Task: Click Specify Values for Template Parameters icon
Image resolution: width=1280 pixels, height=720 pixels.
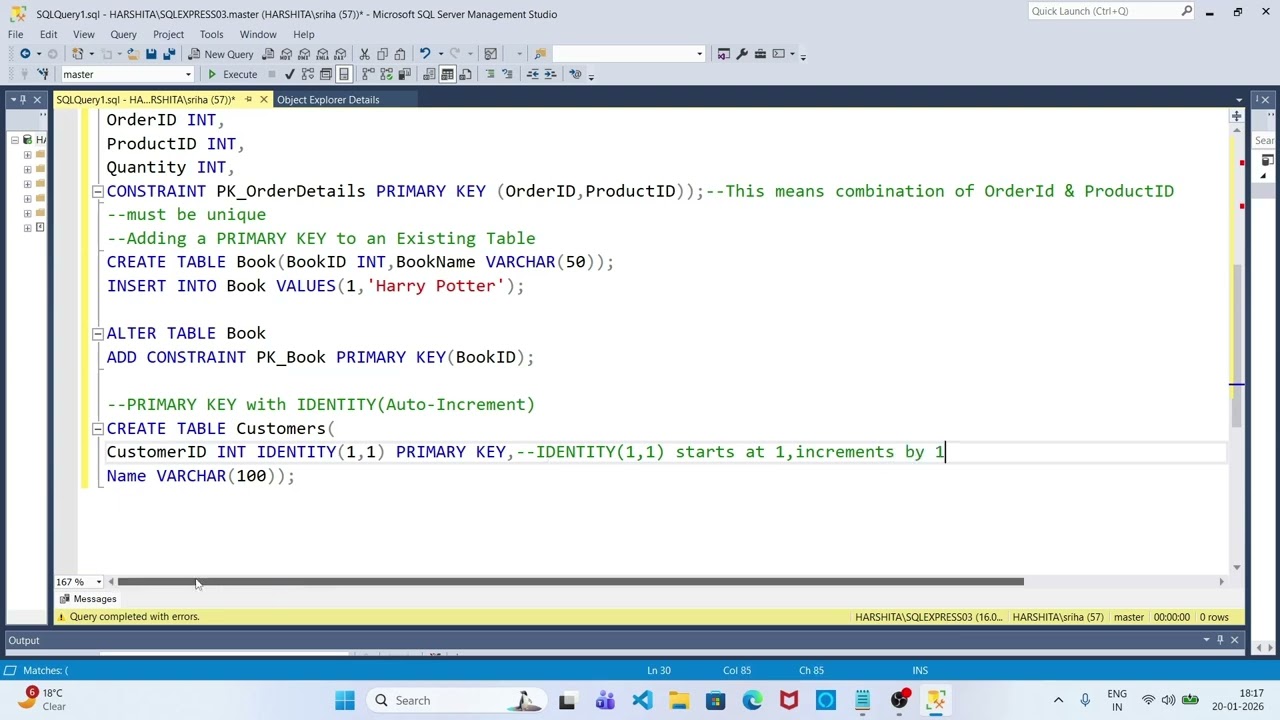Action: pos(575,74)
